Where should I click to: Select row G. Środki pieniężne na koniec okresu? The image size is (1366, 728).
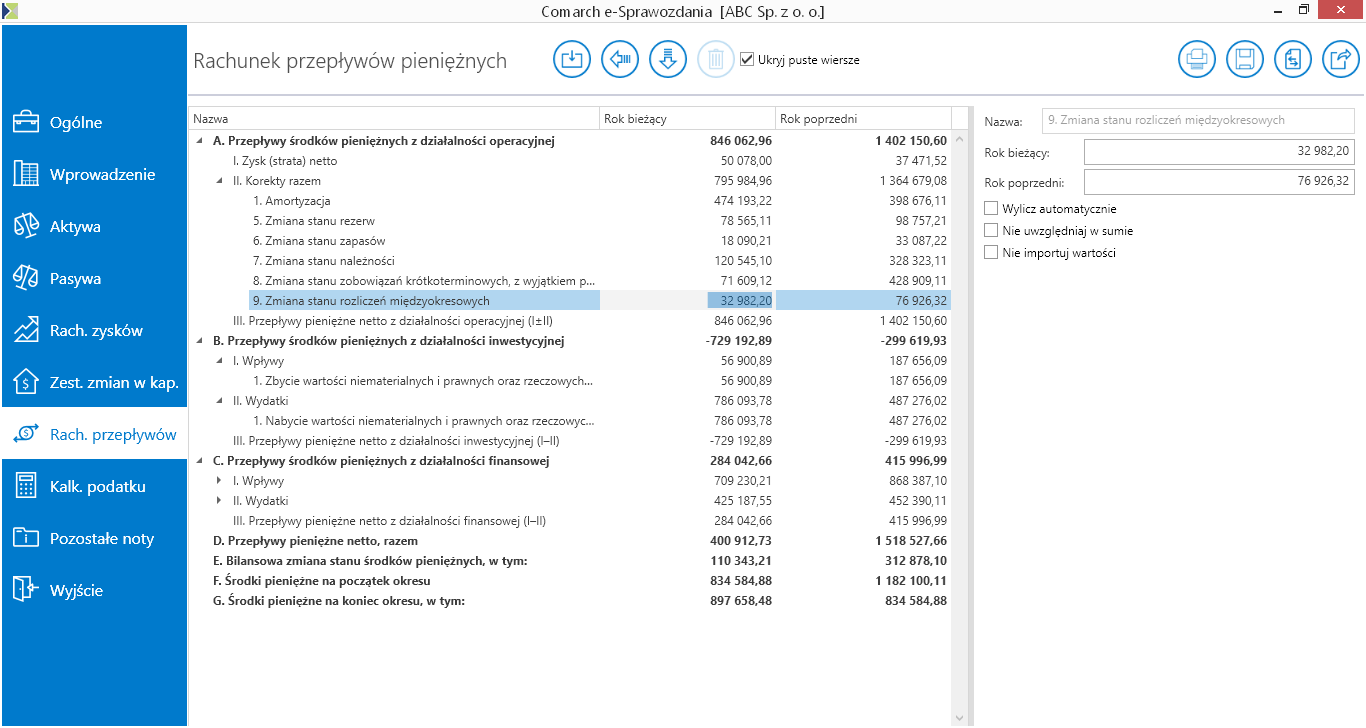570,601
